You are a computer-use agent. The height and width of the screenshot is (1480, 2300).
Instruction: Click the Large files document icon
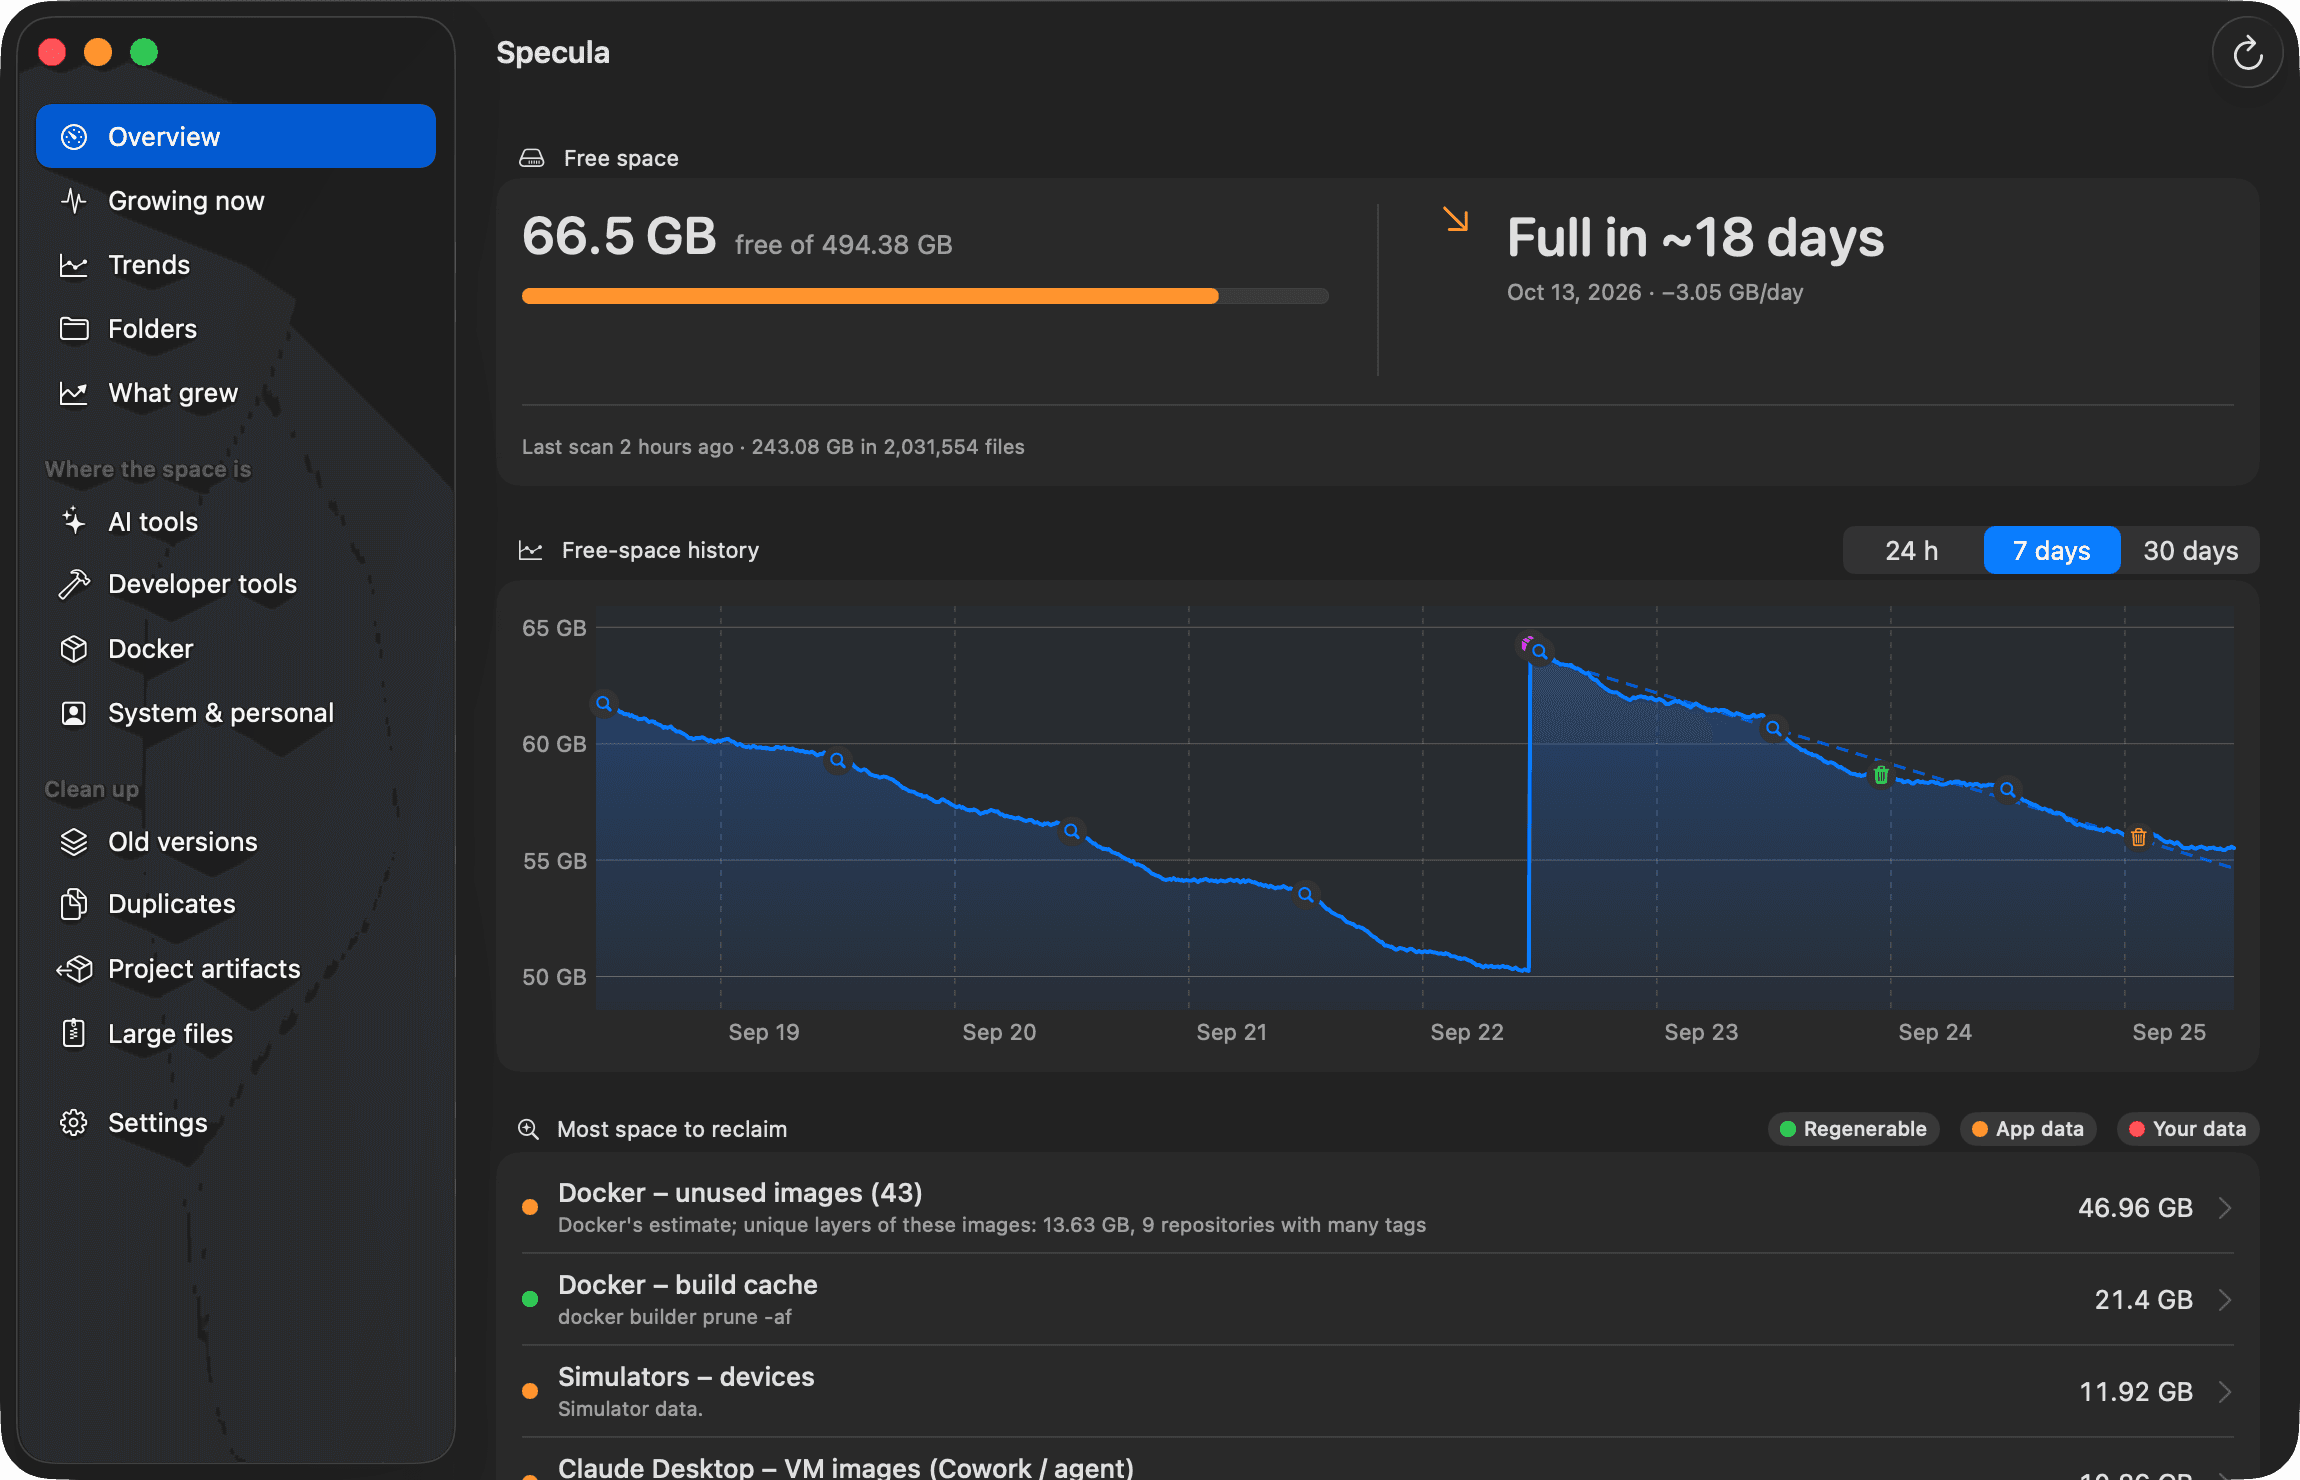pyautogui.click(x=74, y=1033)
